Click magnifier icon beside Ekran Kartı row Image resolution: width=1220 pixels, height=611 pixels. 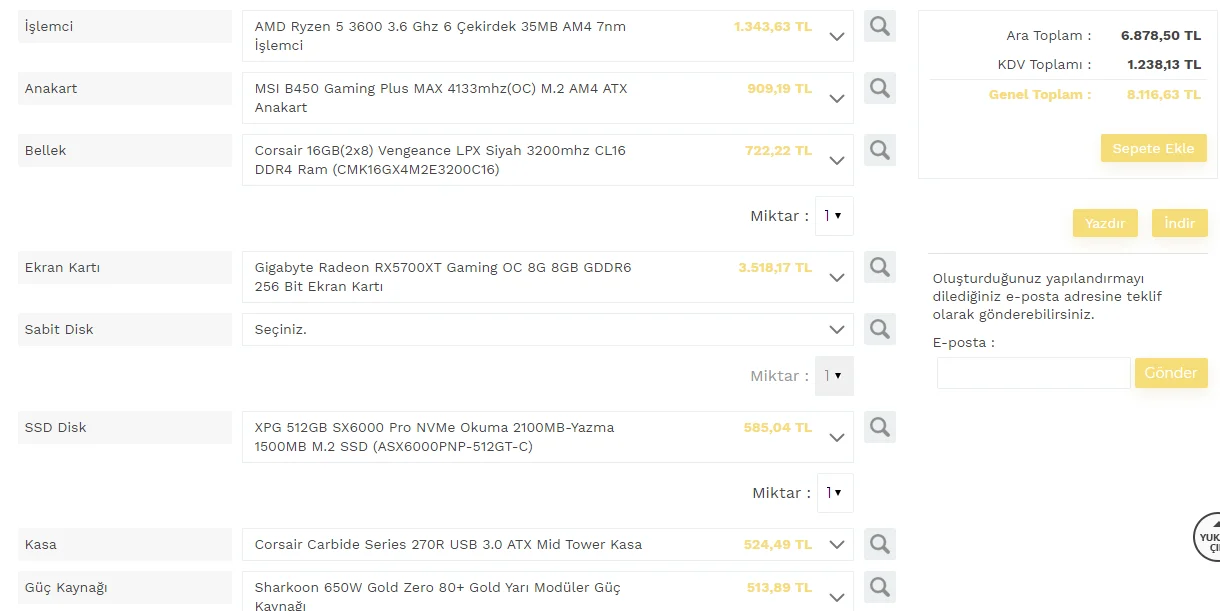click(x=879, y=267)
